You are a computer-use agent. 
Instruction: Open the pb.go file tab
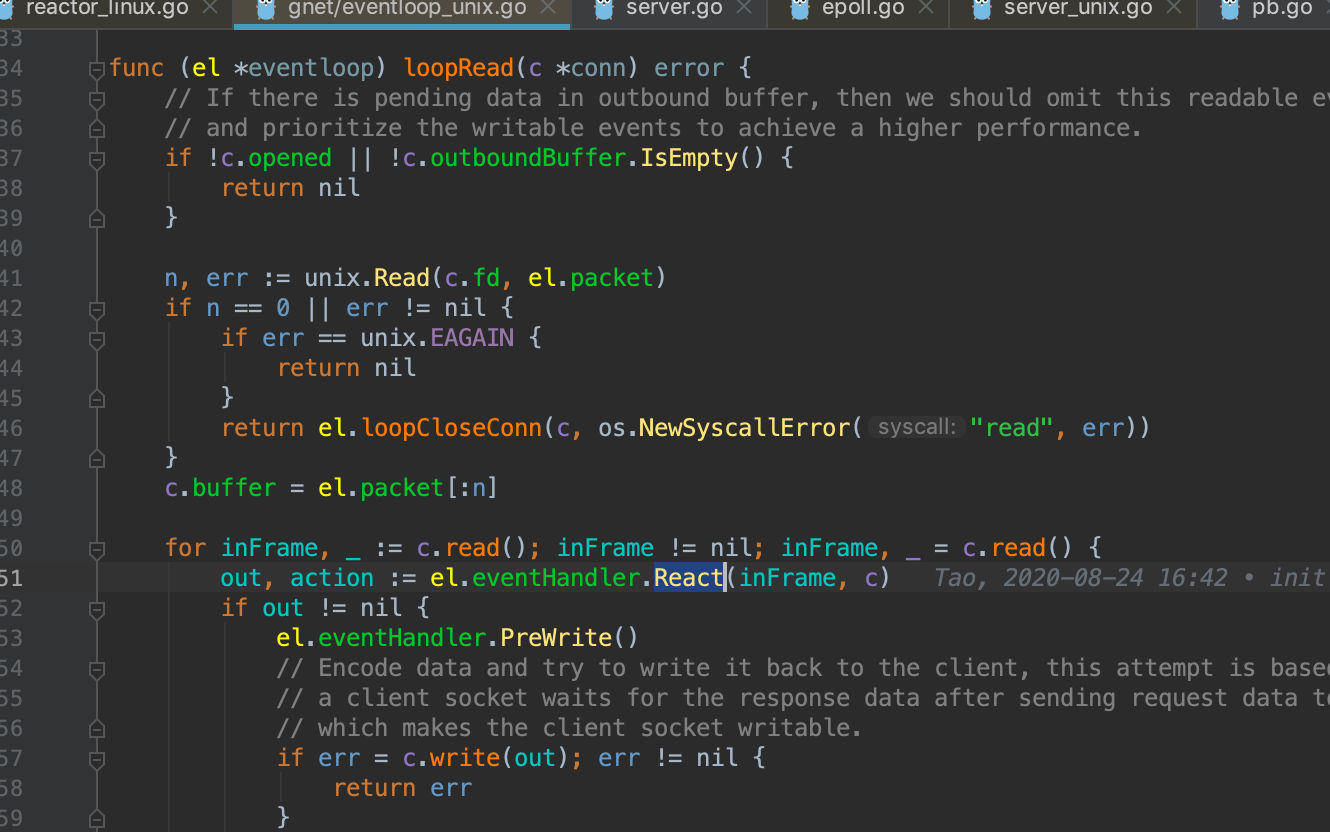tap(1283, 8)
